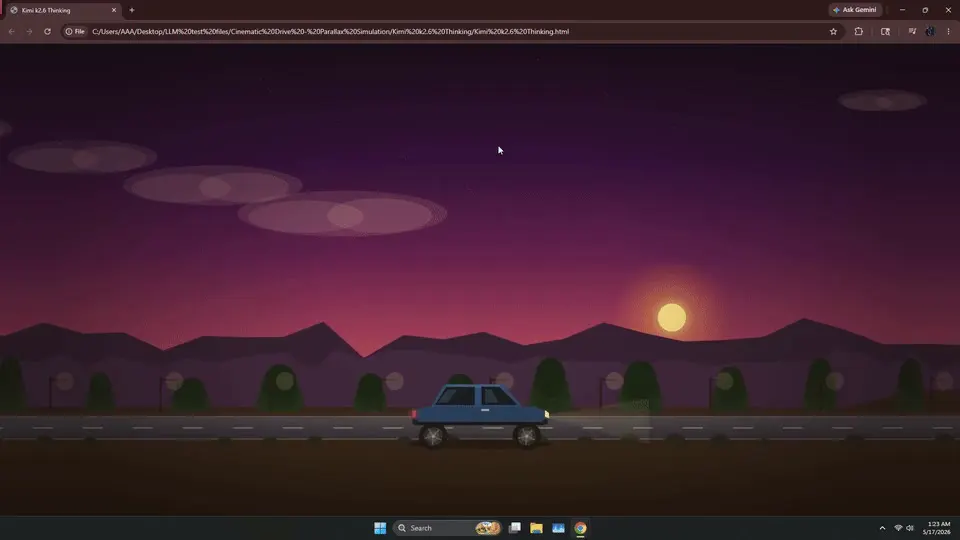Click the Ask Gemini button

(x=855, y=10)
